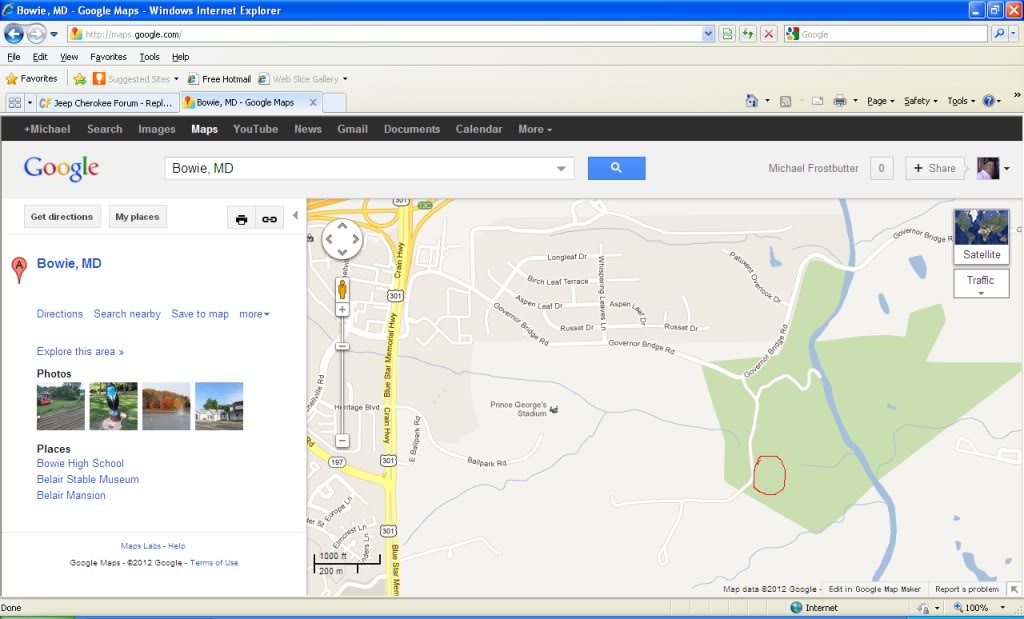Click the Home icon in command bar

pos(752,101)
